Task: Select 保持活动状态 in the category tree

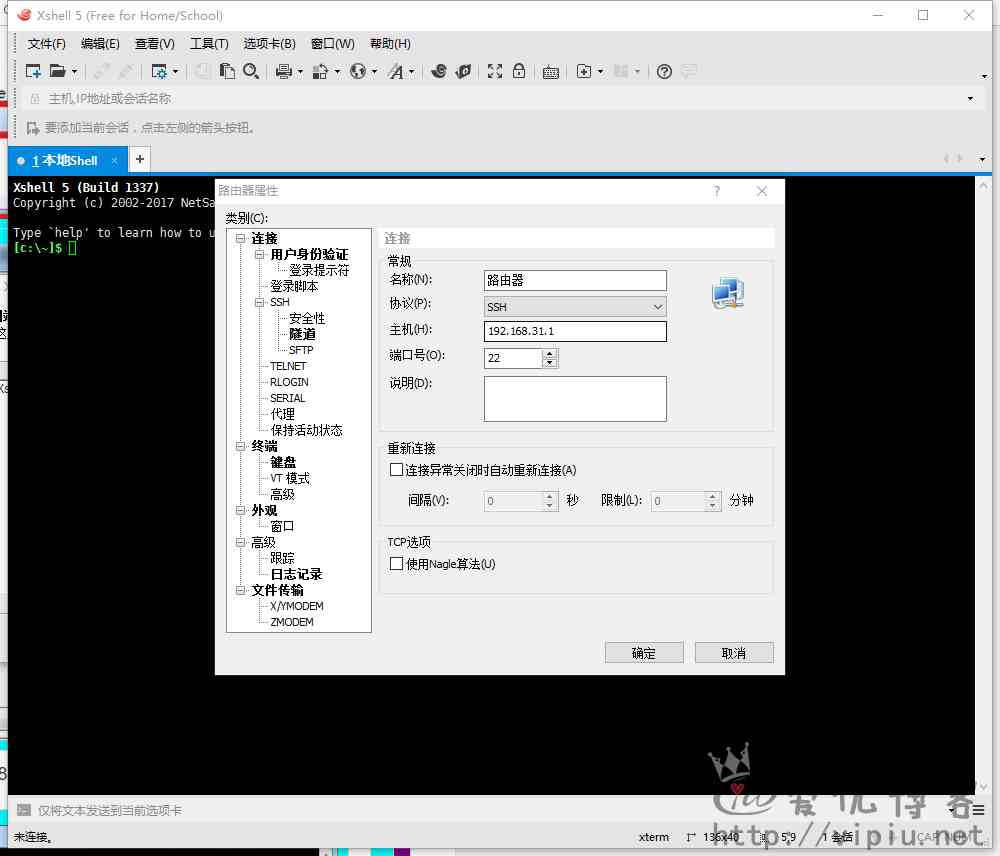Action: (x=306, y=430)
